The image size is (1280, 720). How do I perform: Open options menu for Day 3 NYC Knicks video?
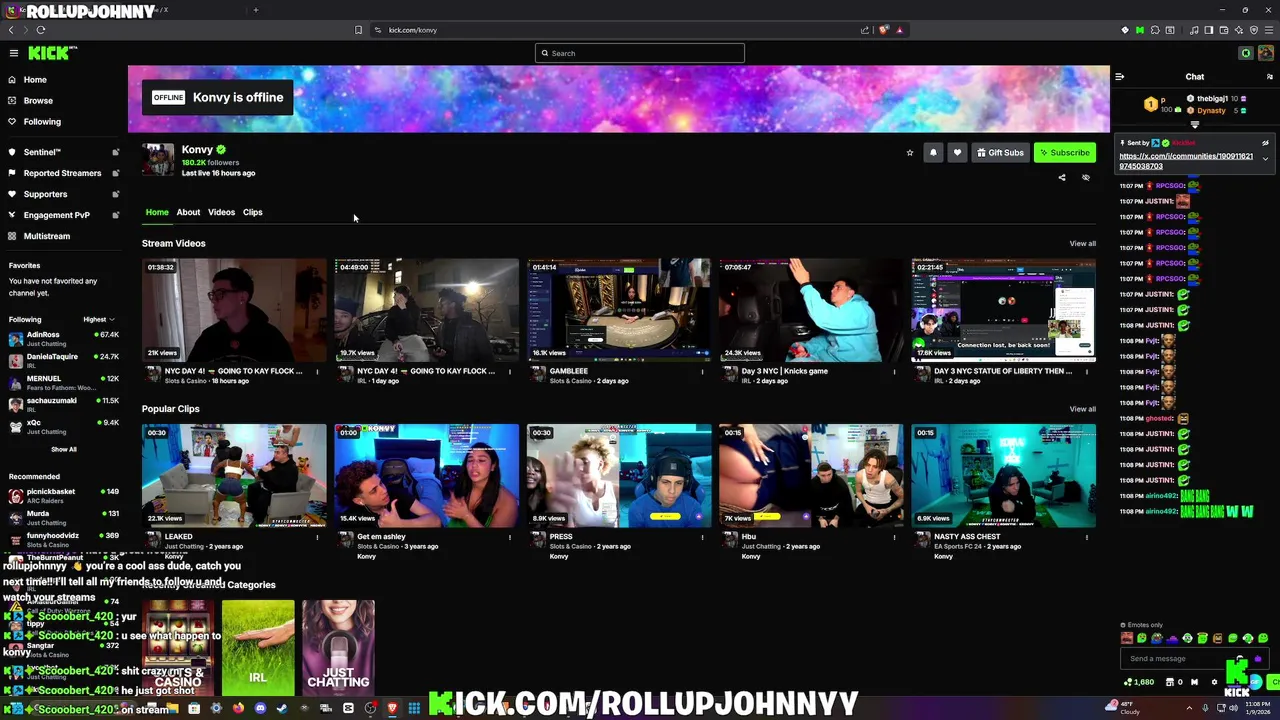pyautogui.click(x=894, y=372)
